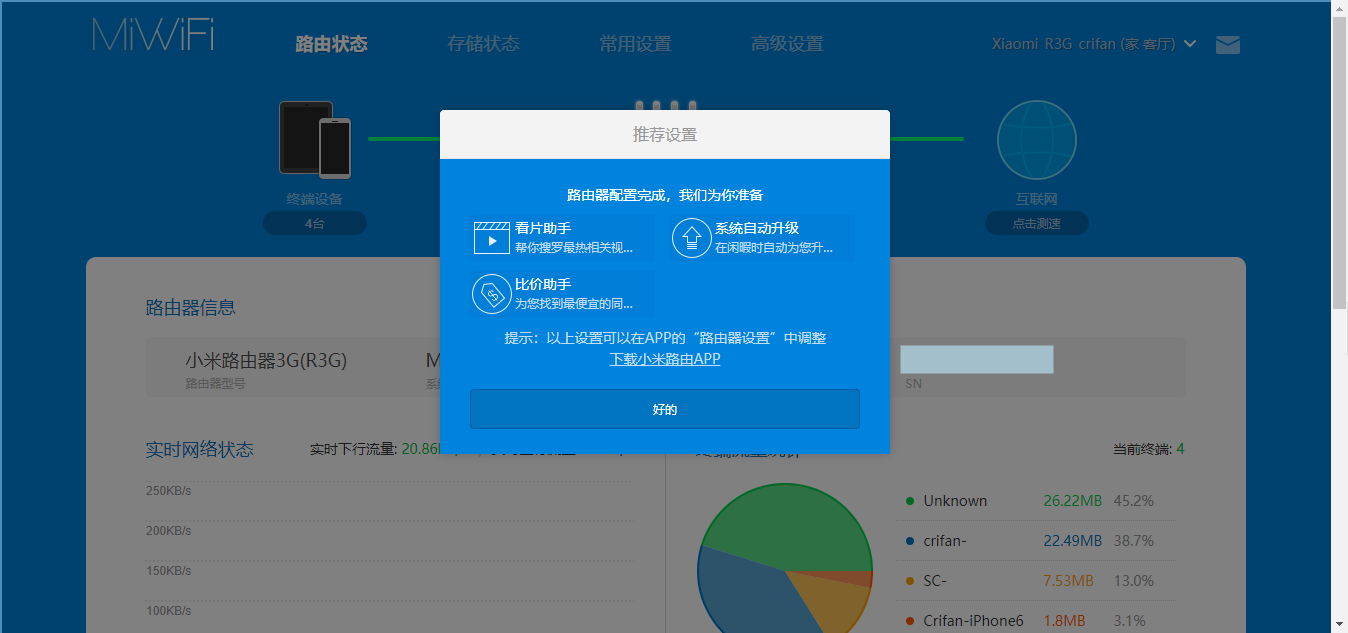Click the 45.2% percentage value

tap(1133, 500)
